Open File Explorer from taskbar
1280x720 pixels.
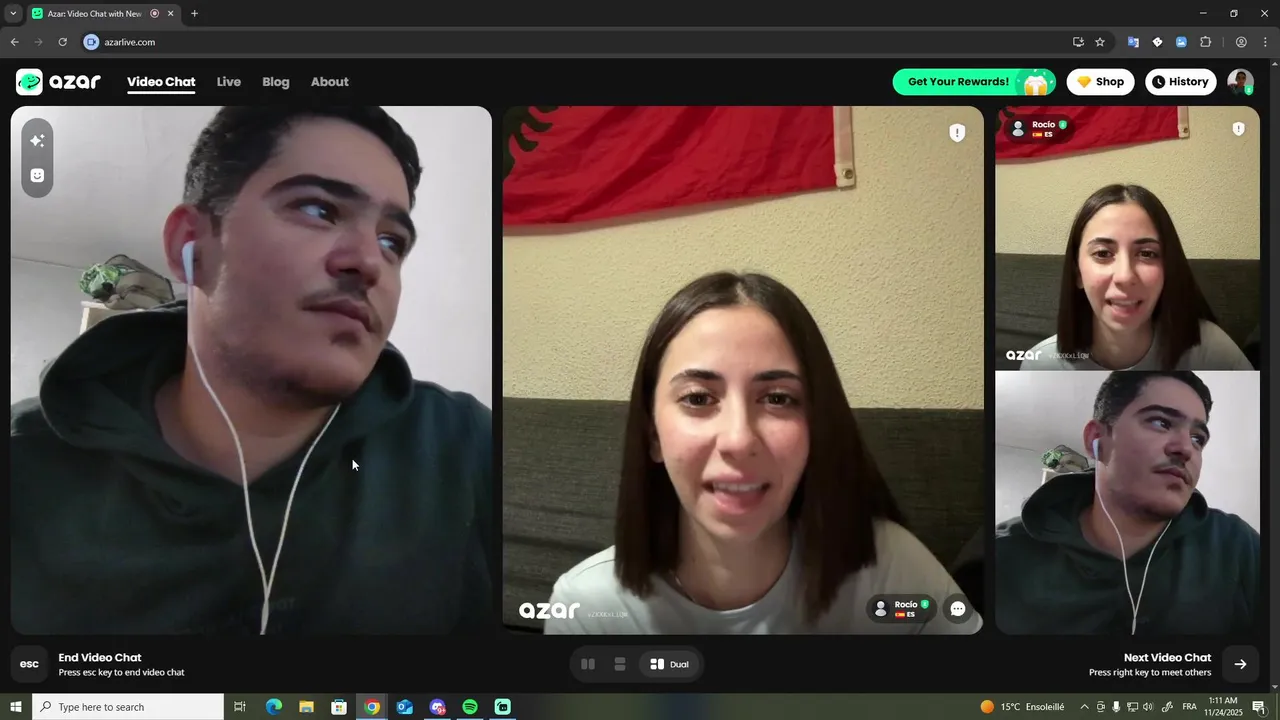click(x=306, y=707)
